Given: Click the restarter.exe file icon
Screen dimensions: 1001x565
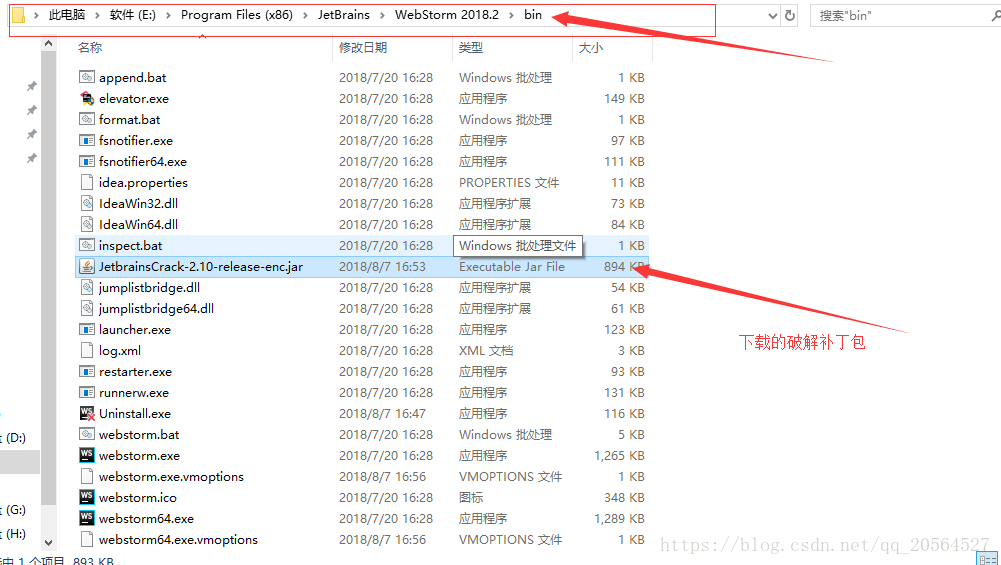Looking at the screenshot, I should coord(87,372).
